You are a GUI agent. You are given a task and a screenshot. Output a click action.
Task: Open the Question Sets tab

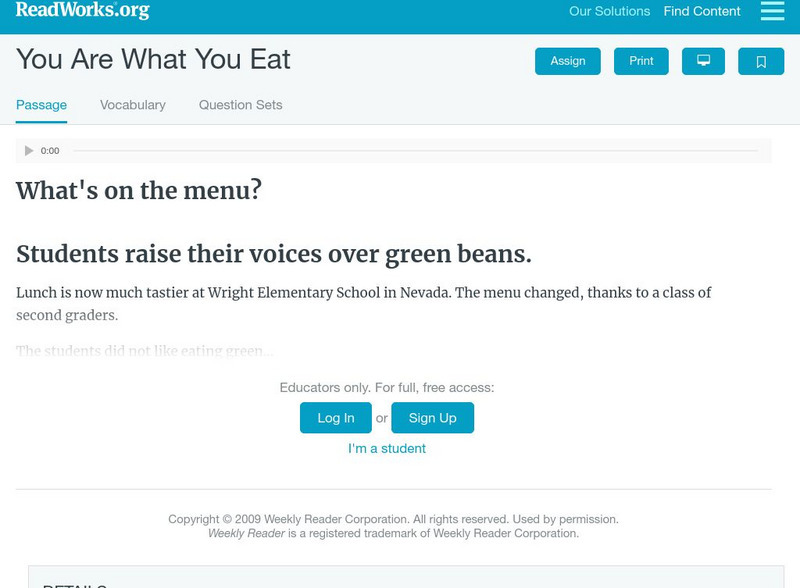pos(240,105)
